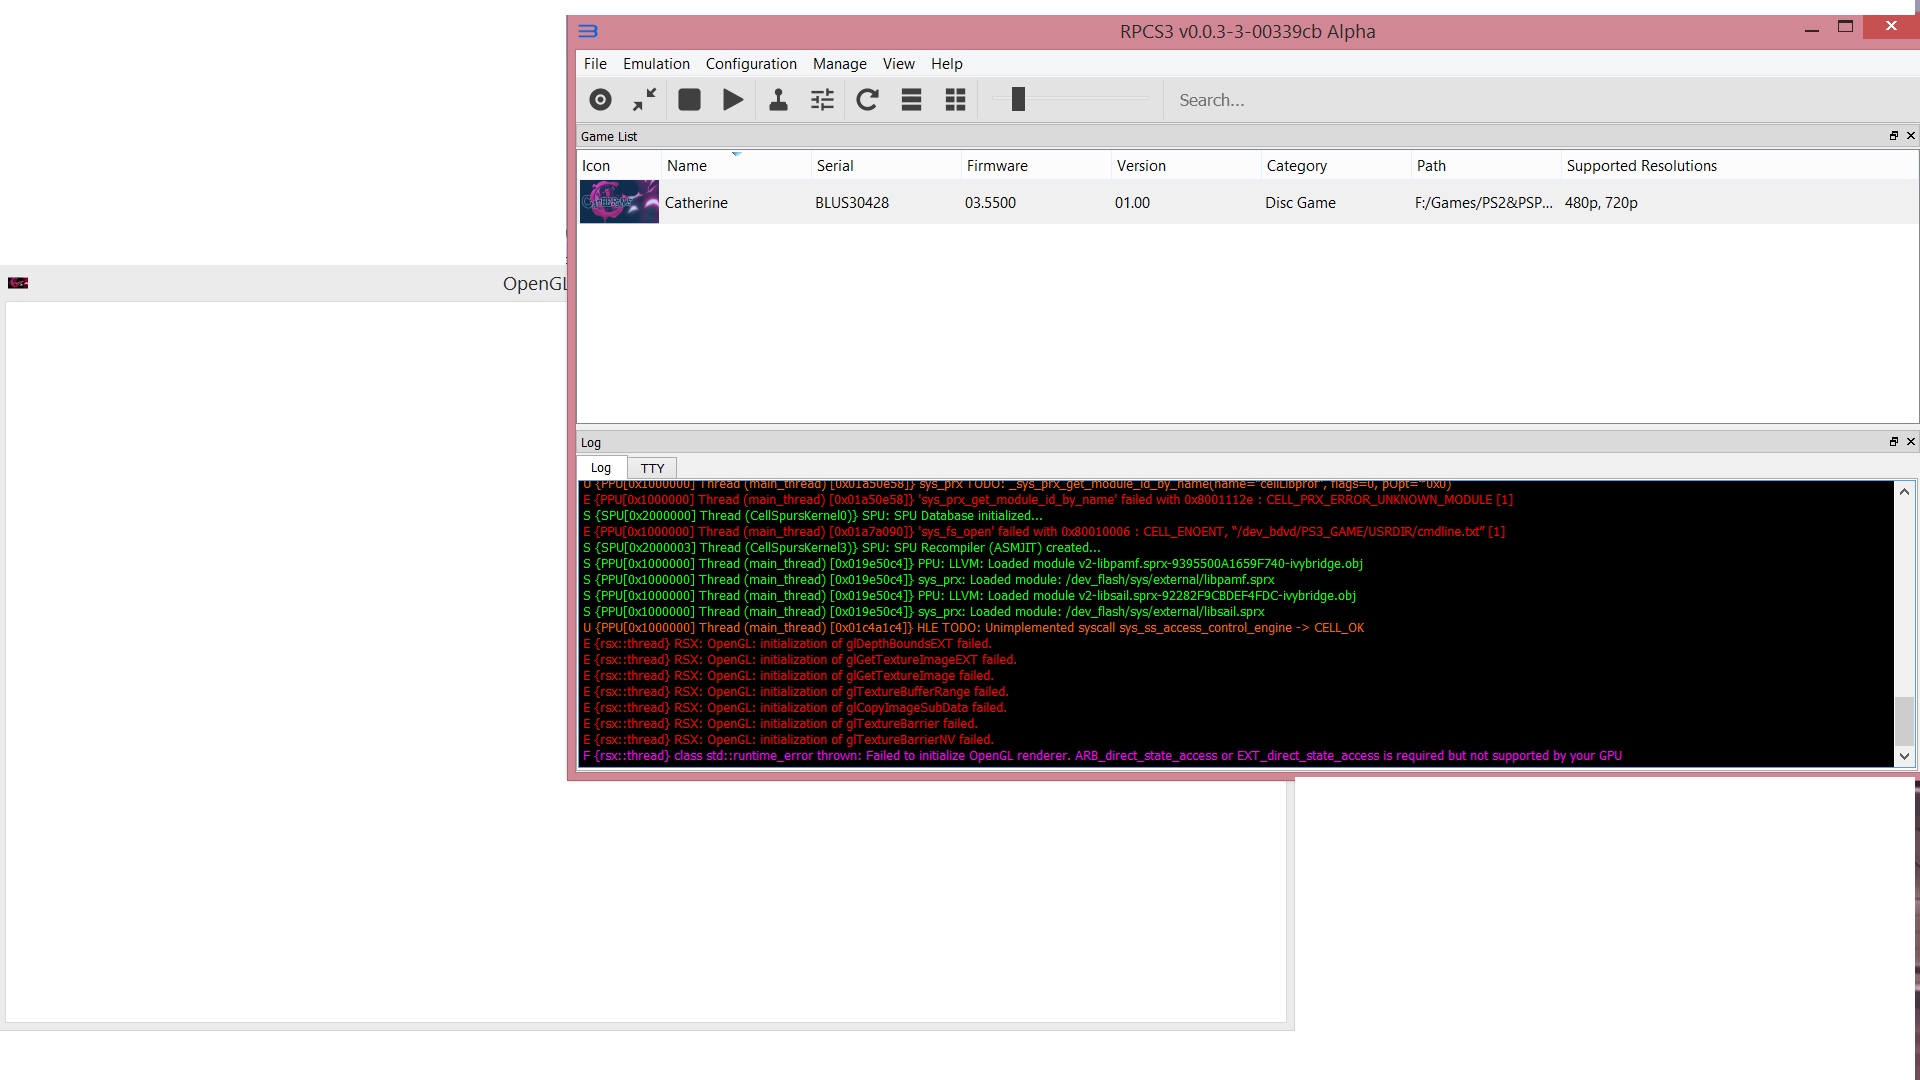
Task: Sort game list by Name column
Action: [687, 166]
